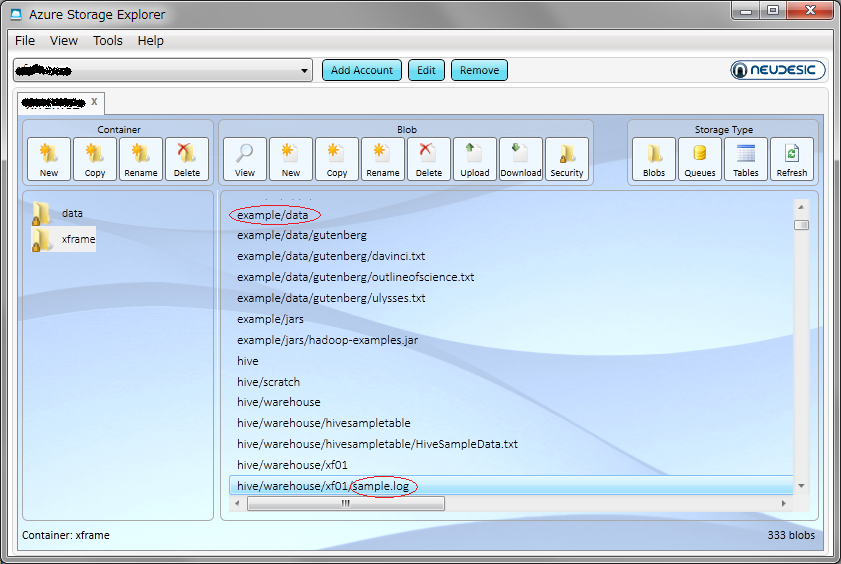This screenshot has width=841, height=564.
Task: Rename the selected container
Action: pos(141,159)
